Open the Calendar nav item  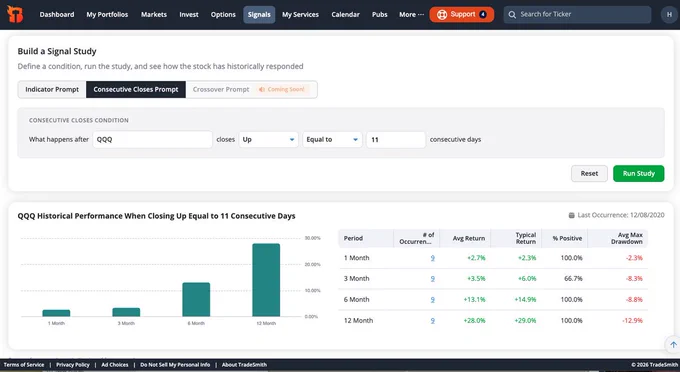(345, 14)
